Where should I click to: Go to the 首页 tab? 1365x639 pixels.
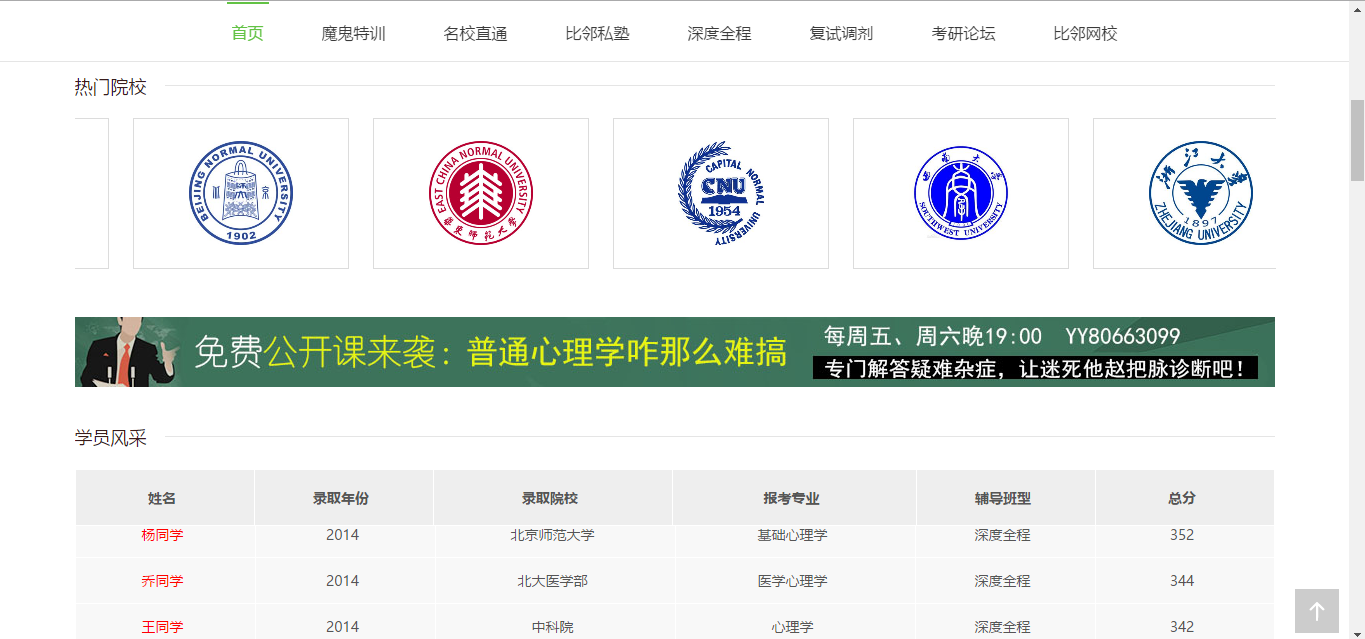[247, 33]
